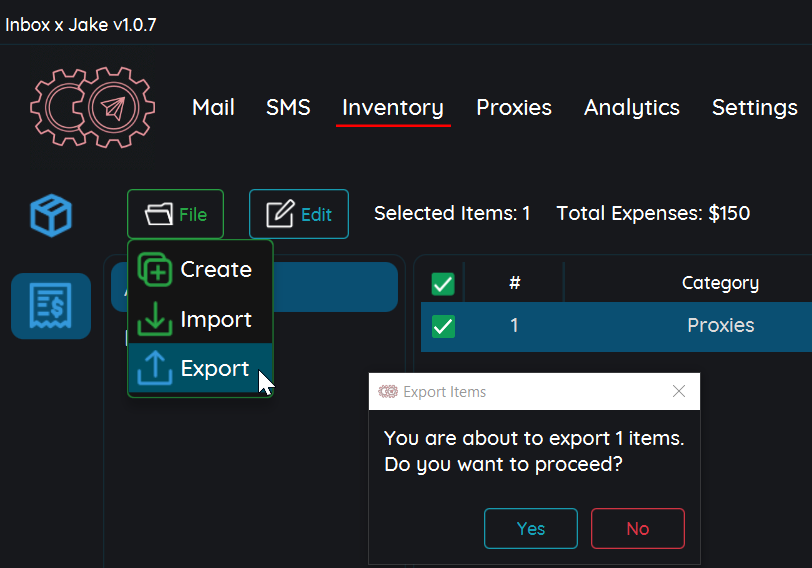
Task: Switch to the Mail tab
Action: click(213, 108)
